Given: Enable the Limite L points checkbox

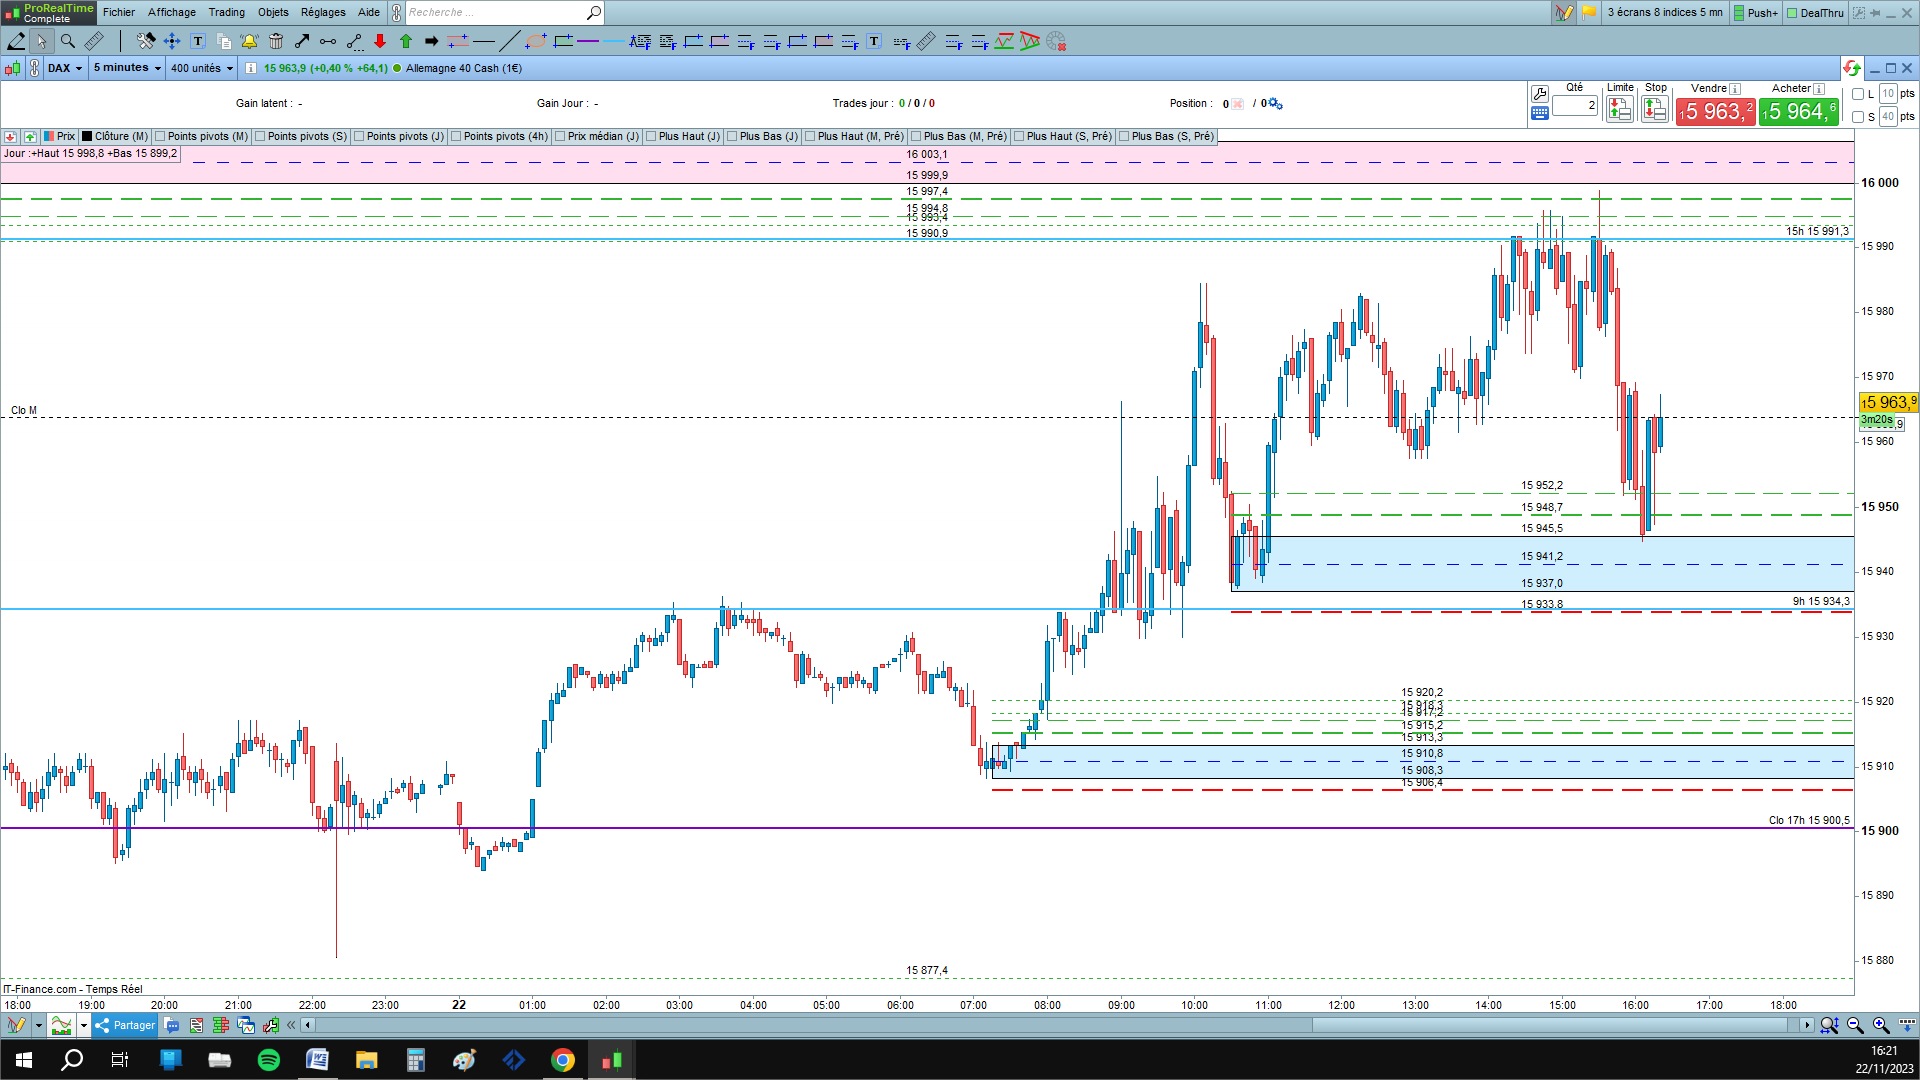Looking at the screenshot, I should [1858, 94].
